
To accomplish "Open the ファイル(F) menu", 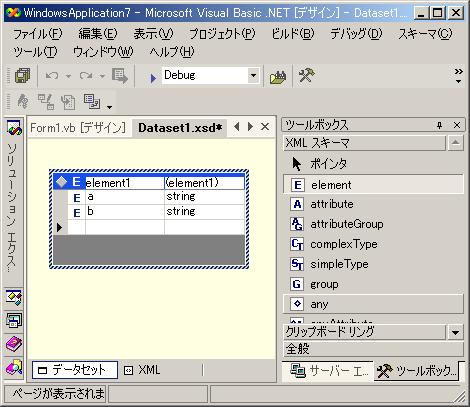I will click(x=38, y=34).
